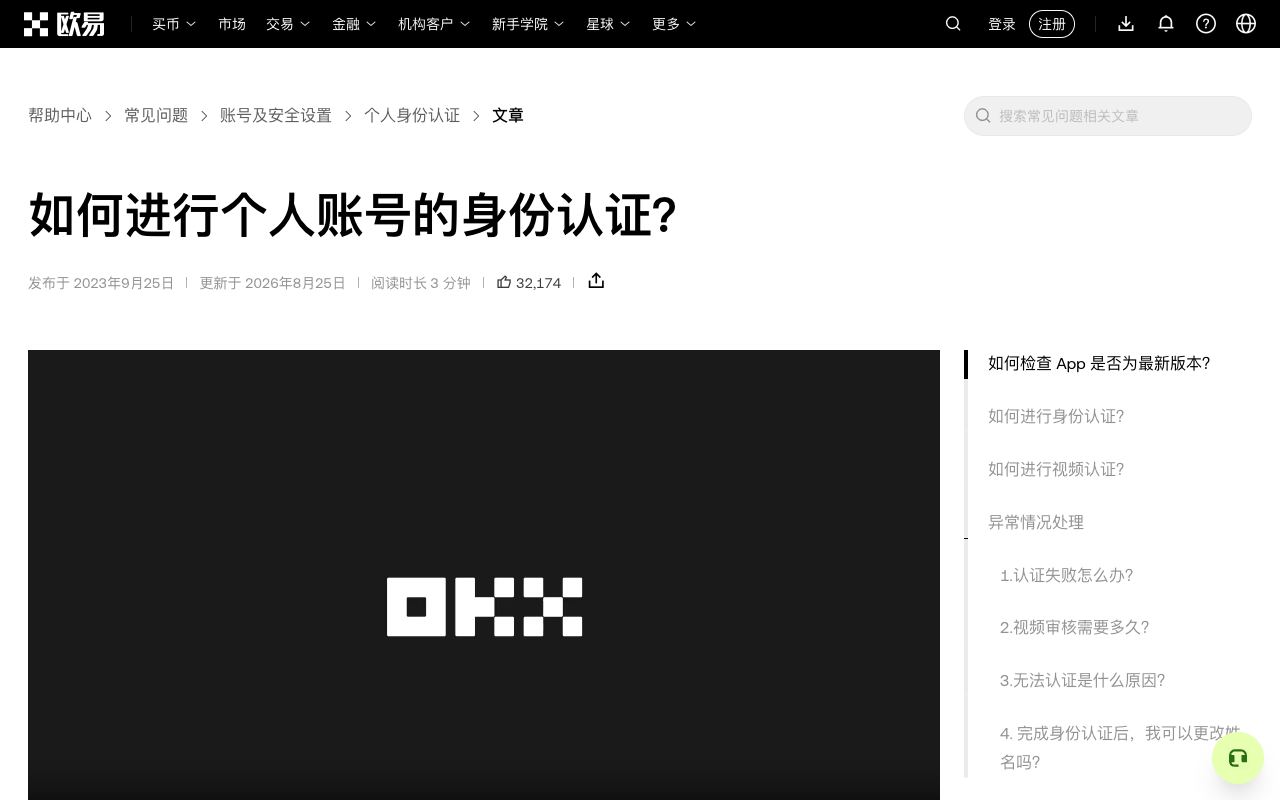Click the download app icon
1280x800 pixels.
1126,24
